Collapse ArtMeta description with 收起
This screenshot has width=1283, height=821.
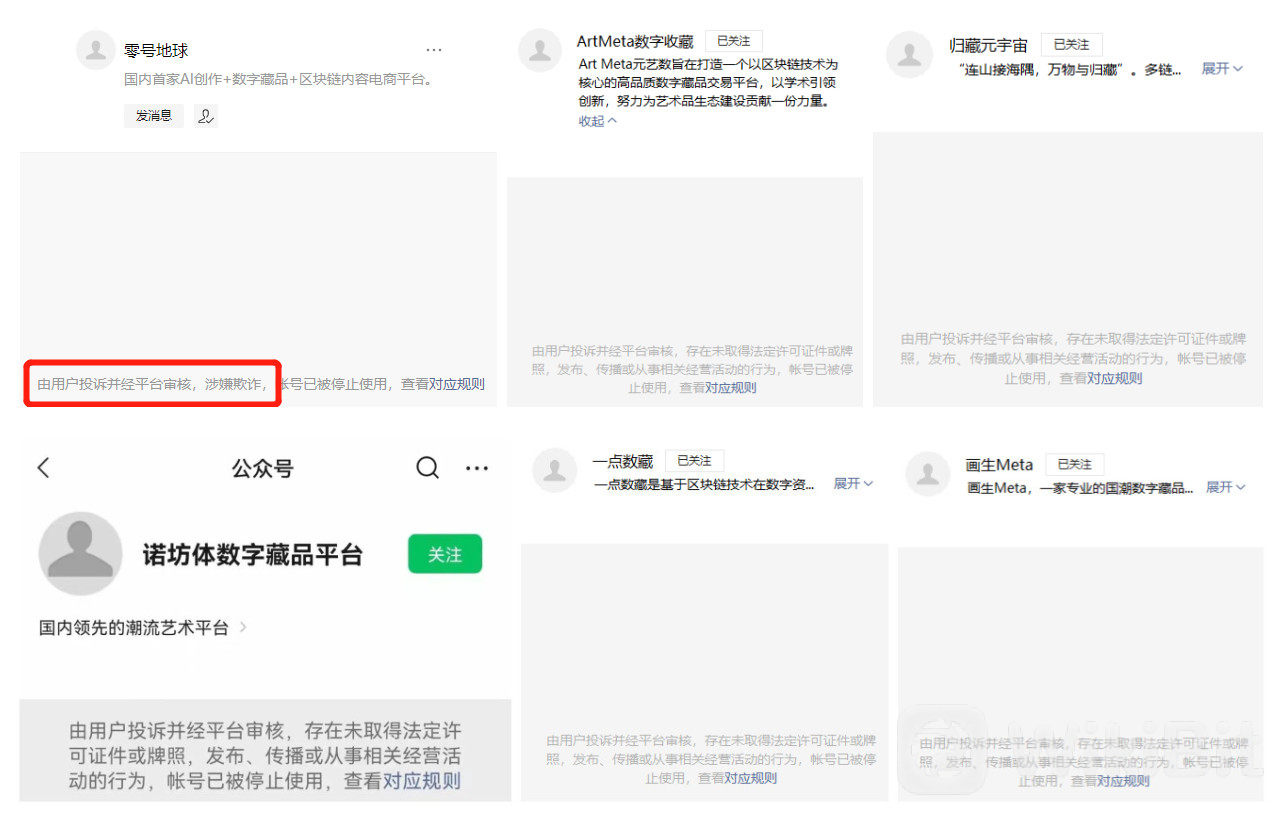click(x=597, y=121)
